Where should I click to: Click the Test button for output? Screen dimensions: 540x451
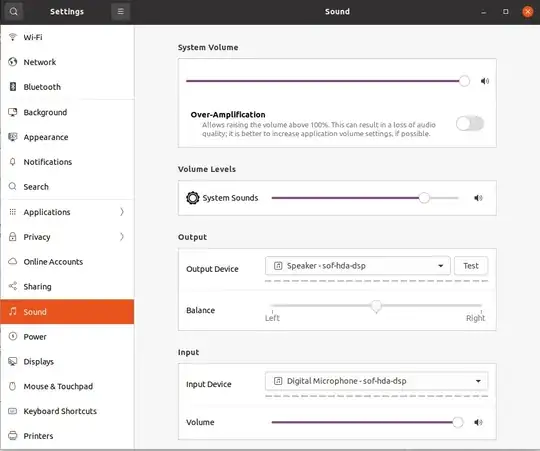tap(471, 266)
